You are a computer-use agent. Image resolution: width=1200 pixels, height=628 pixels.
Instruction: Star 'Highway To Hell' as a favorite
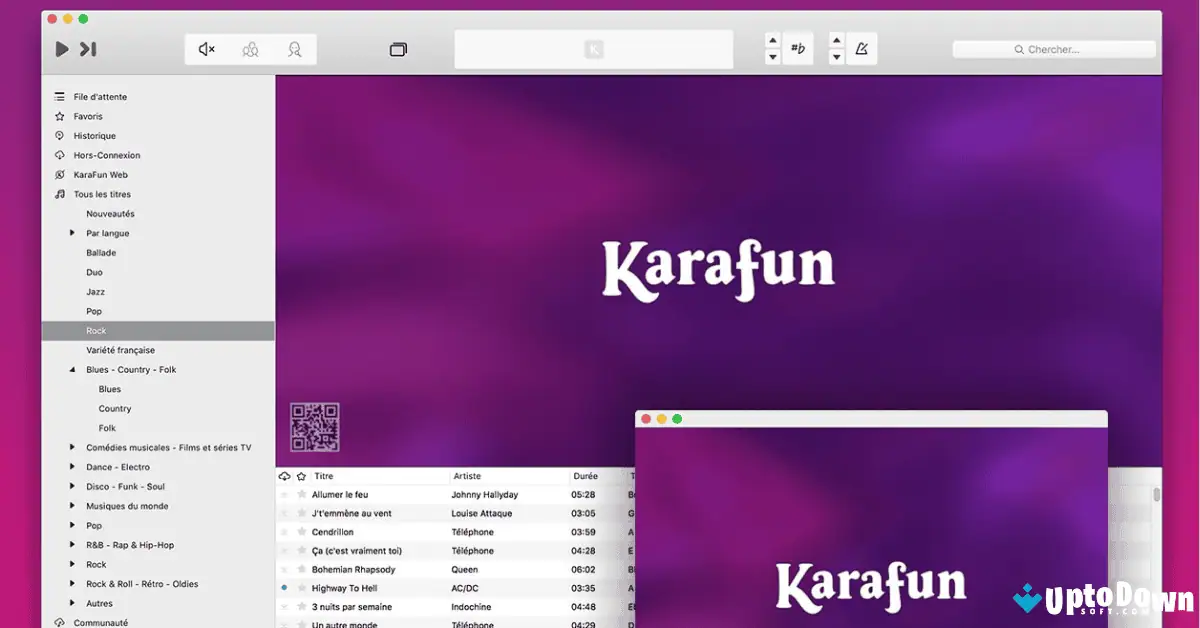click(x=302, y=588)
